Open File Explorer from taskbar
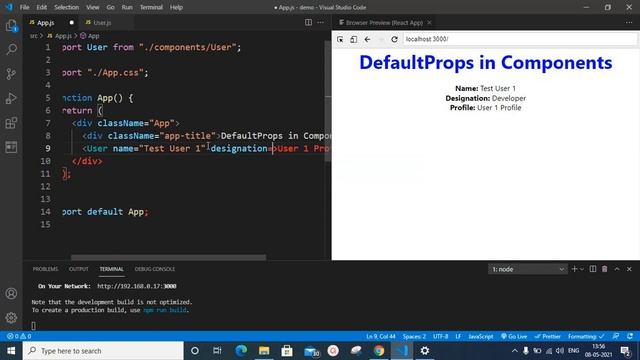Image resolution: width=640 pixels, height=360 pixels. [x=264, y=351]
